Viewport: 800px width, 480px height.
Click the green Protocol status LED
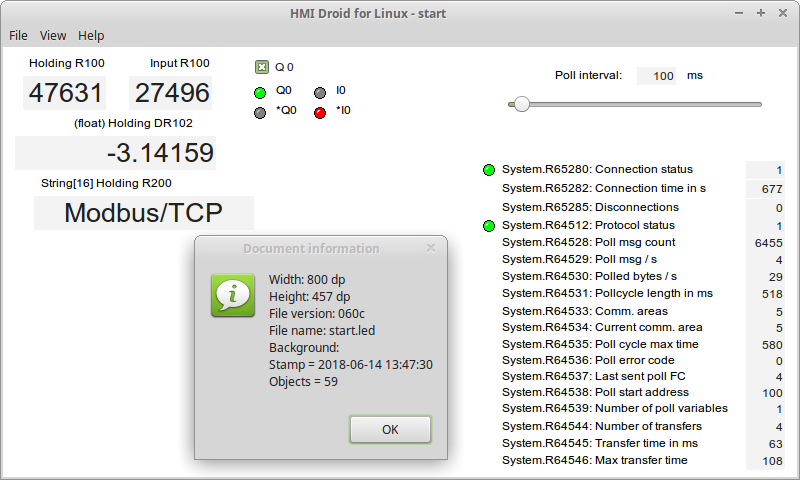[489, 225]
